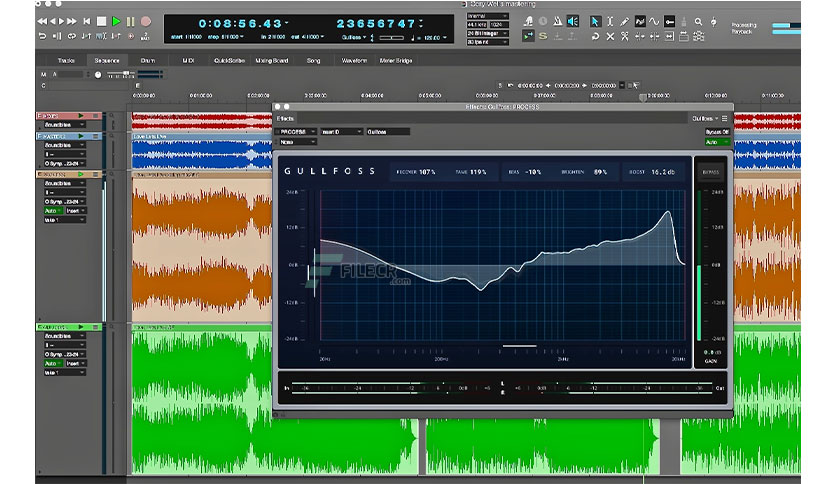Click the Slide tool icon

click(684, 36)
